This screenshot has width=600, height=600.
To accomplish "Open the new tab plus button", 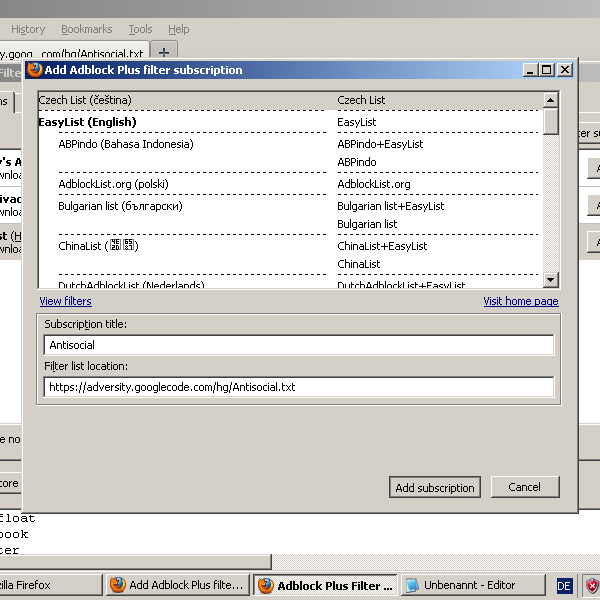I will tap(164, 51).
